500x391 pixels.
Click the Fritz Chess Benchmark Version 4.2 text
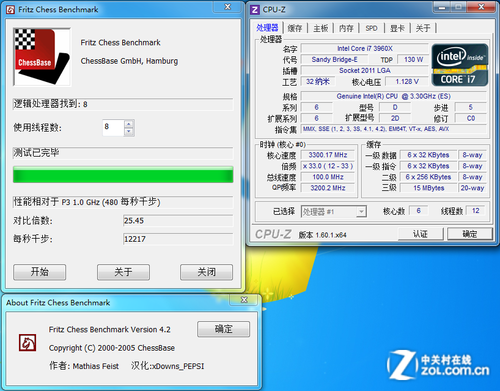[110, 330]
